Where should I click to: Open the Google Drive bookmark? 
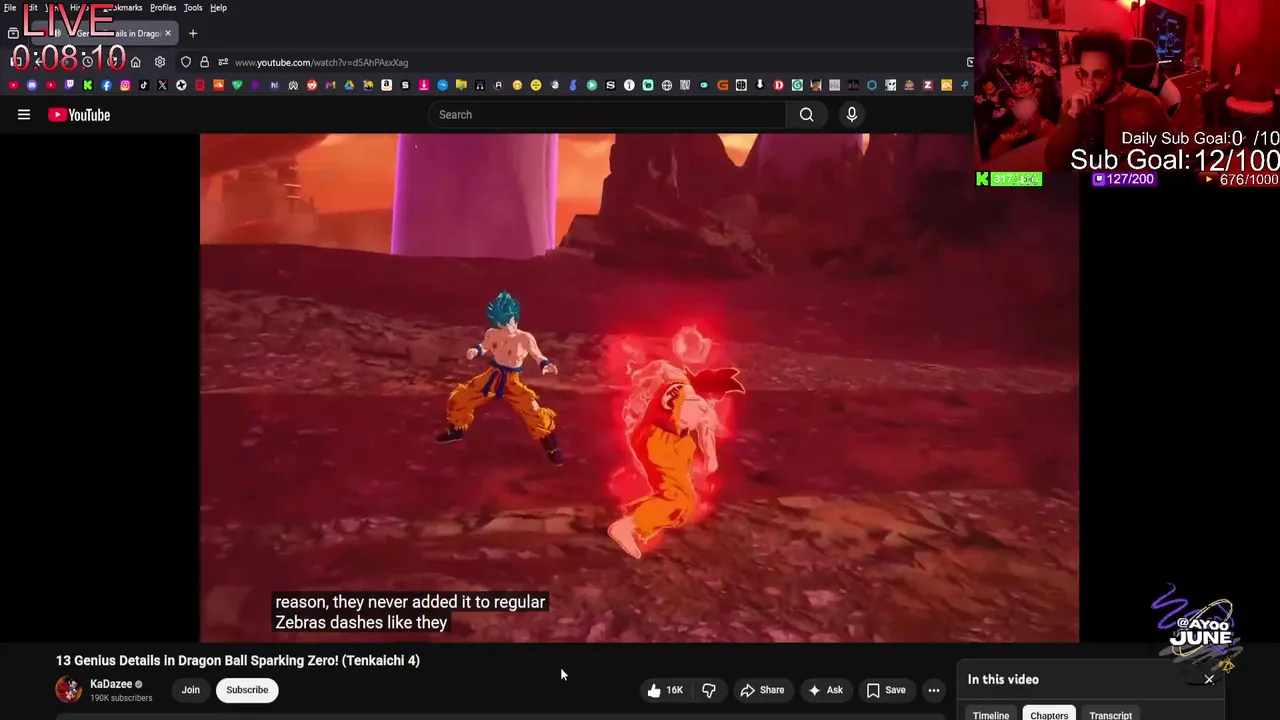pos(348,85)
